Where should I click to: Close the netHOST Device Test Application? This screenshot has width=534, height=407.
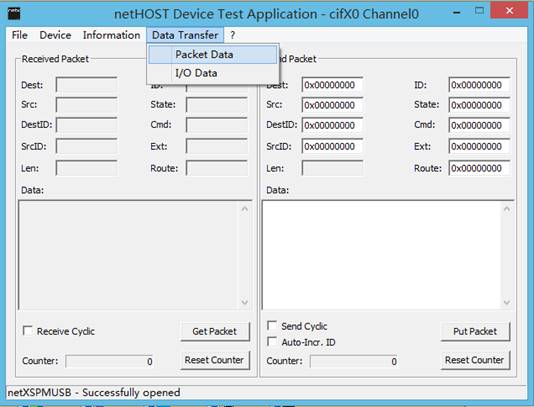click(x=509, y=11)
